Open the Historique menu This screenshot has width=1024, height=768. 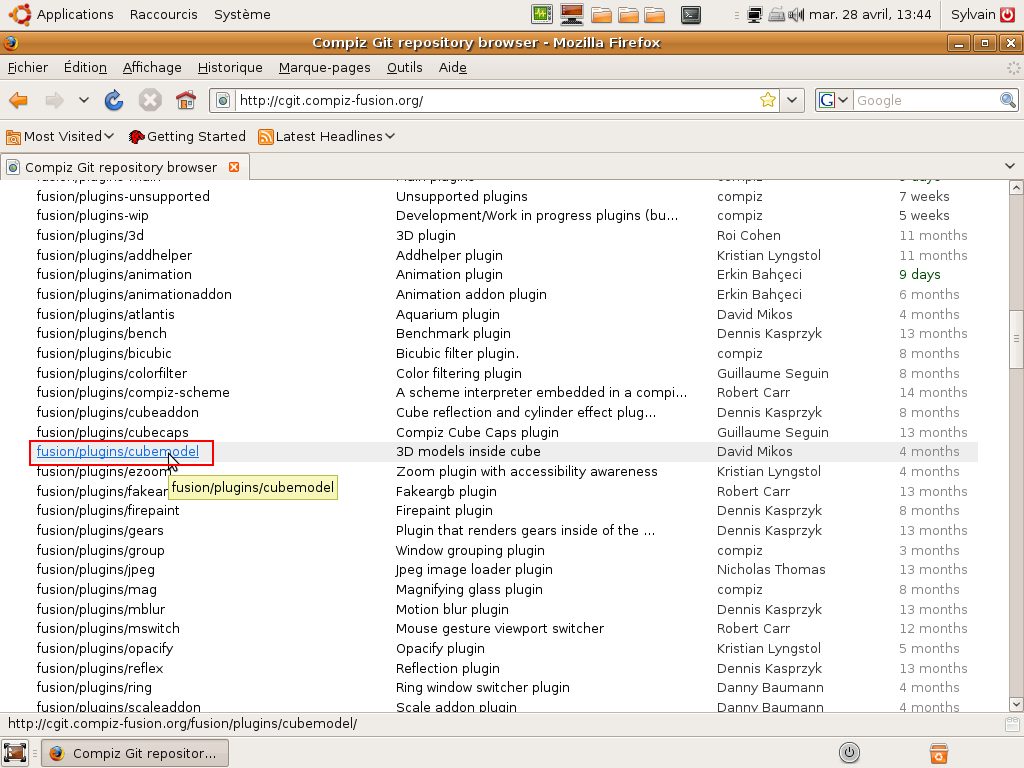pos(230,67)
